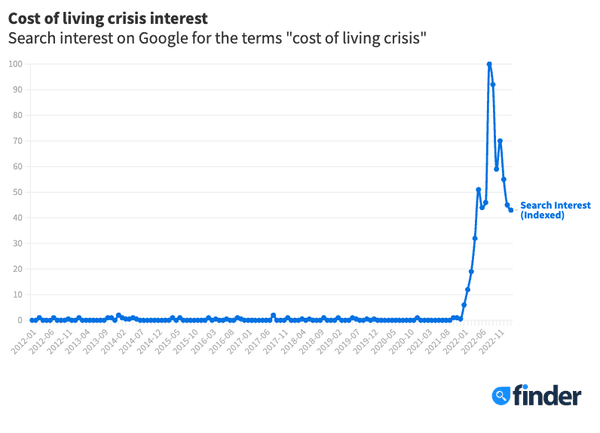Click the secondary peak data point near 70

point(500,141)
